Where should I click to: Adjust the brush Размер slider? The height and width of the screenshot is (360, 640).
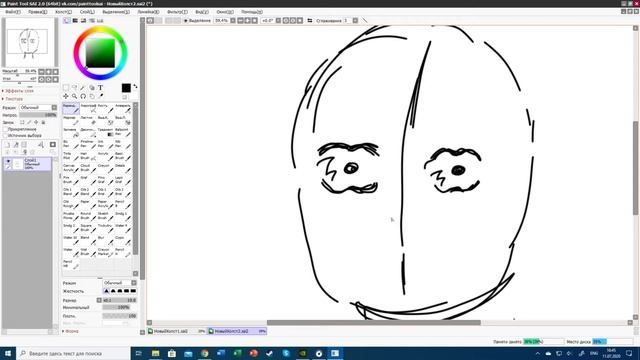119,300
